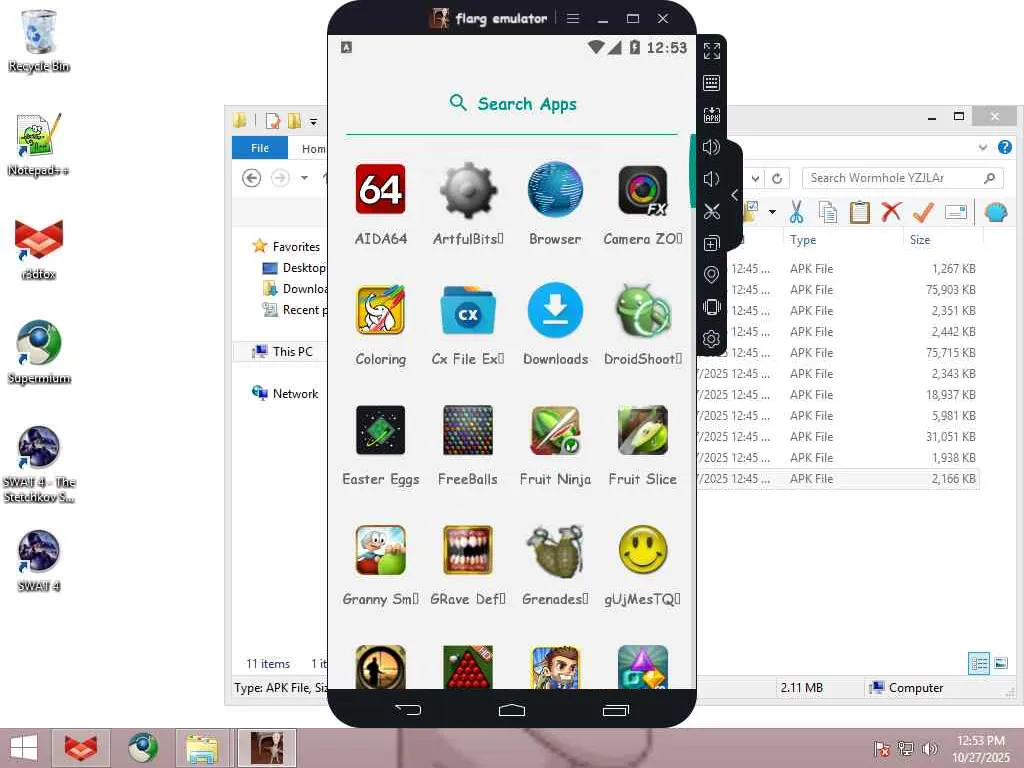Open the File tab in Explorer
The height and width of the screenshot is (768, 1024).
tap(260, 148)
